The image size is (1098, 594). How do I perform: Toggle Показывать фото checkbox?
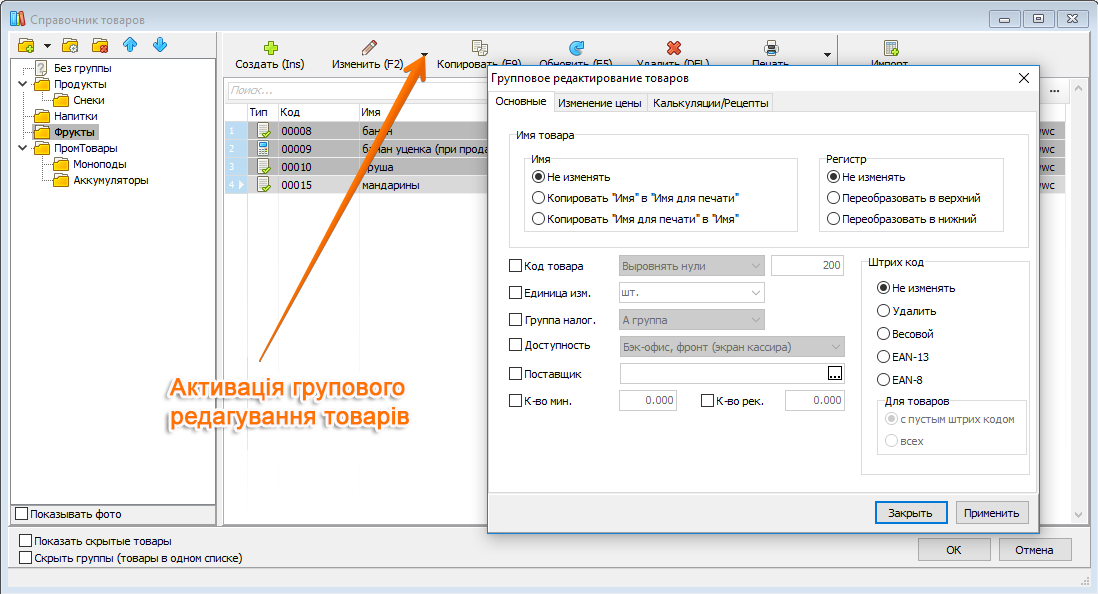(22, 514)
